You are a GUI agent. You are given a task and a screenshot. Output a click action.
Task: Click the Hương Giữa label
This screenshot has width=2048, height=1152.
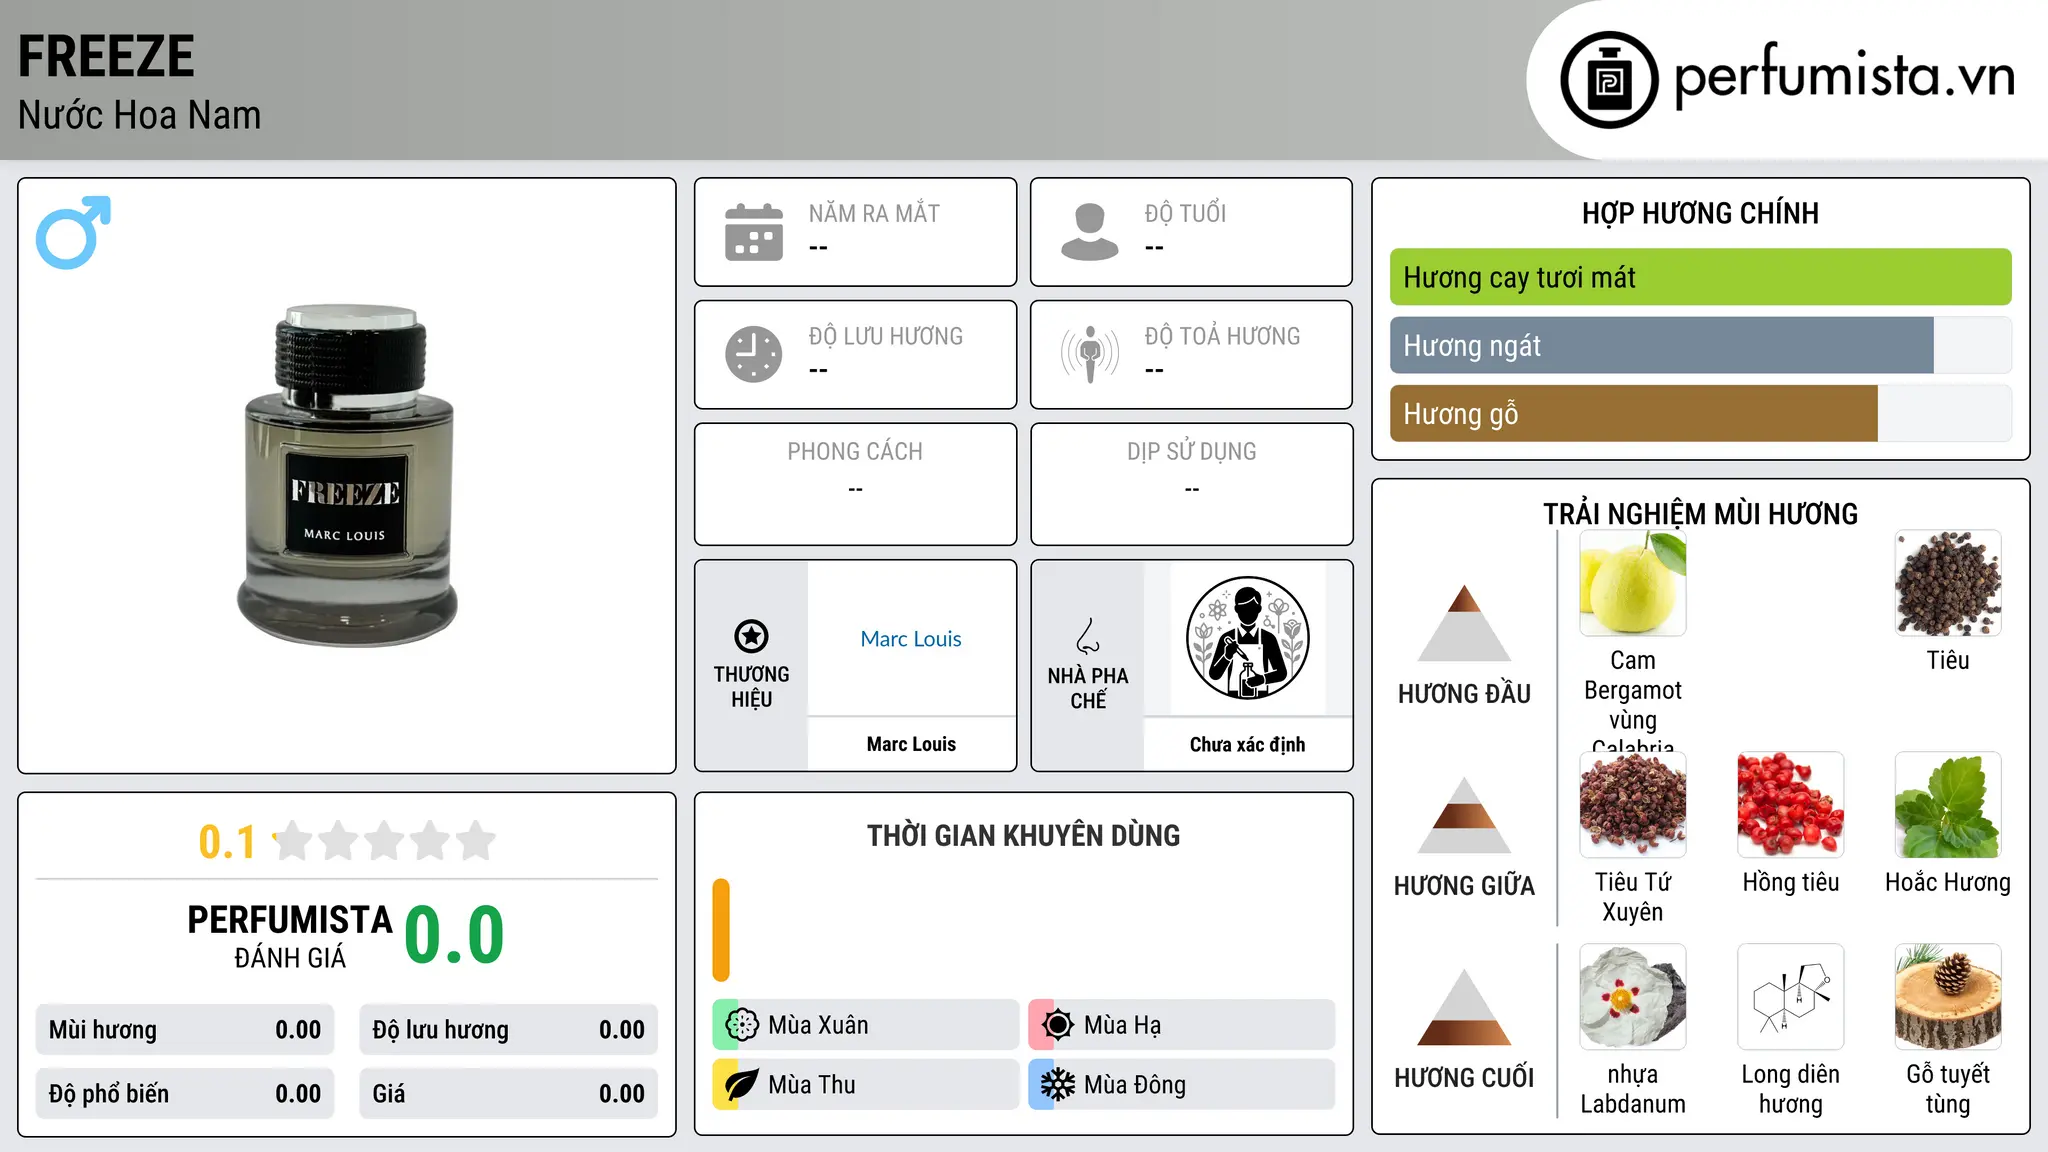[x=1464, y=886]
